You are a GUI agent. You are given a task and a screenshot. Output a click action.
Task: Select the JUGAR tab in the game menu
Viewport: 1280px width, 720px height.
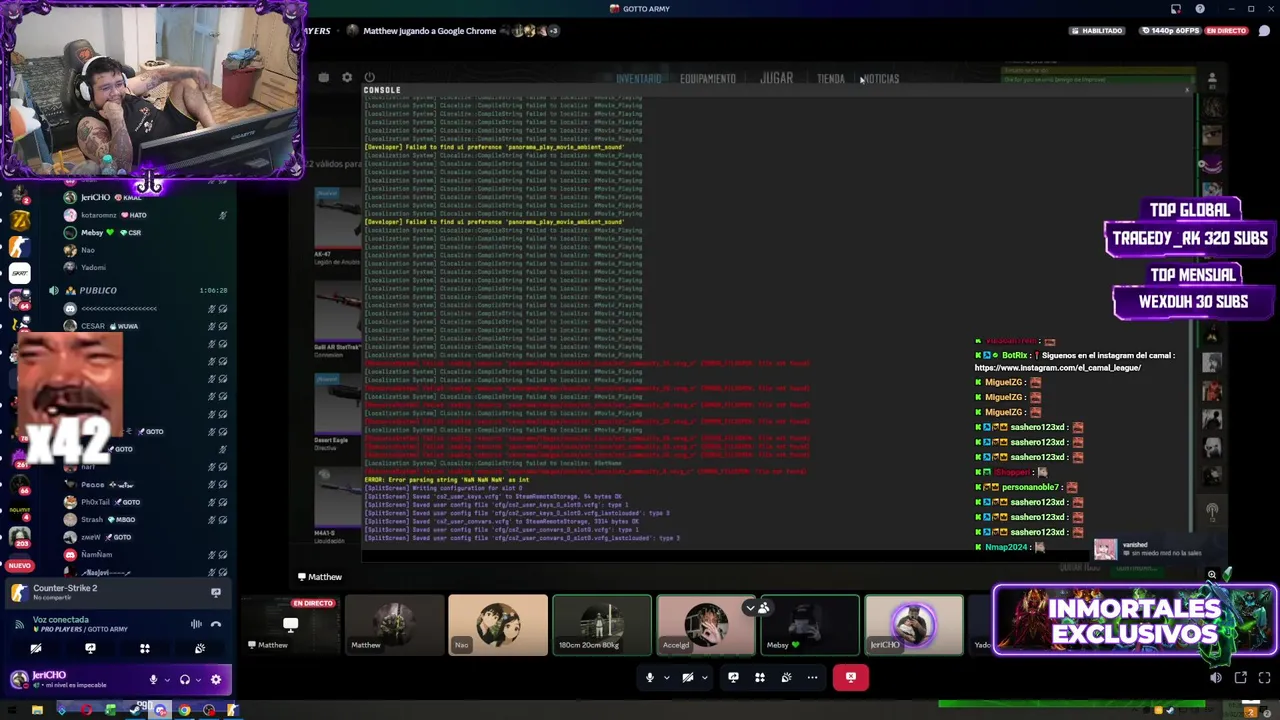(776, 78)
